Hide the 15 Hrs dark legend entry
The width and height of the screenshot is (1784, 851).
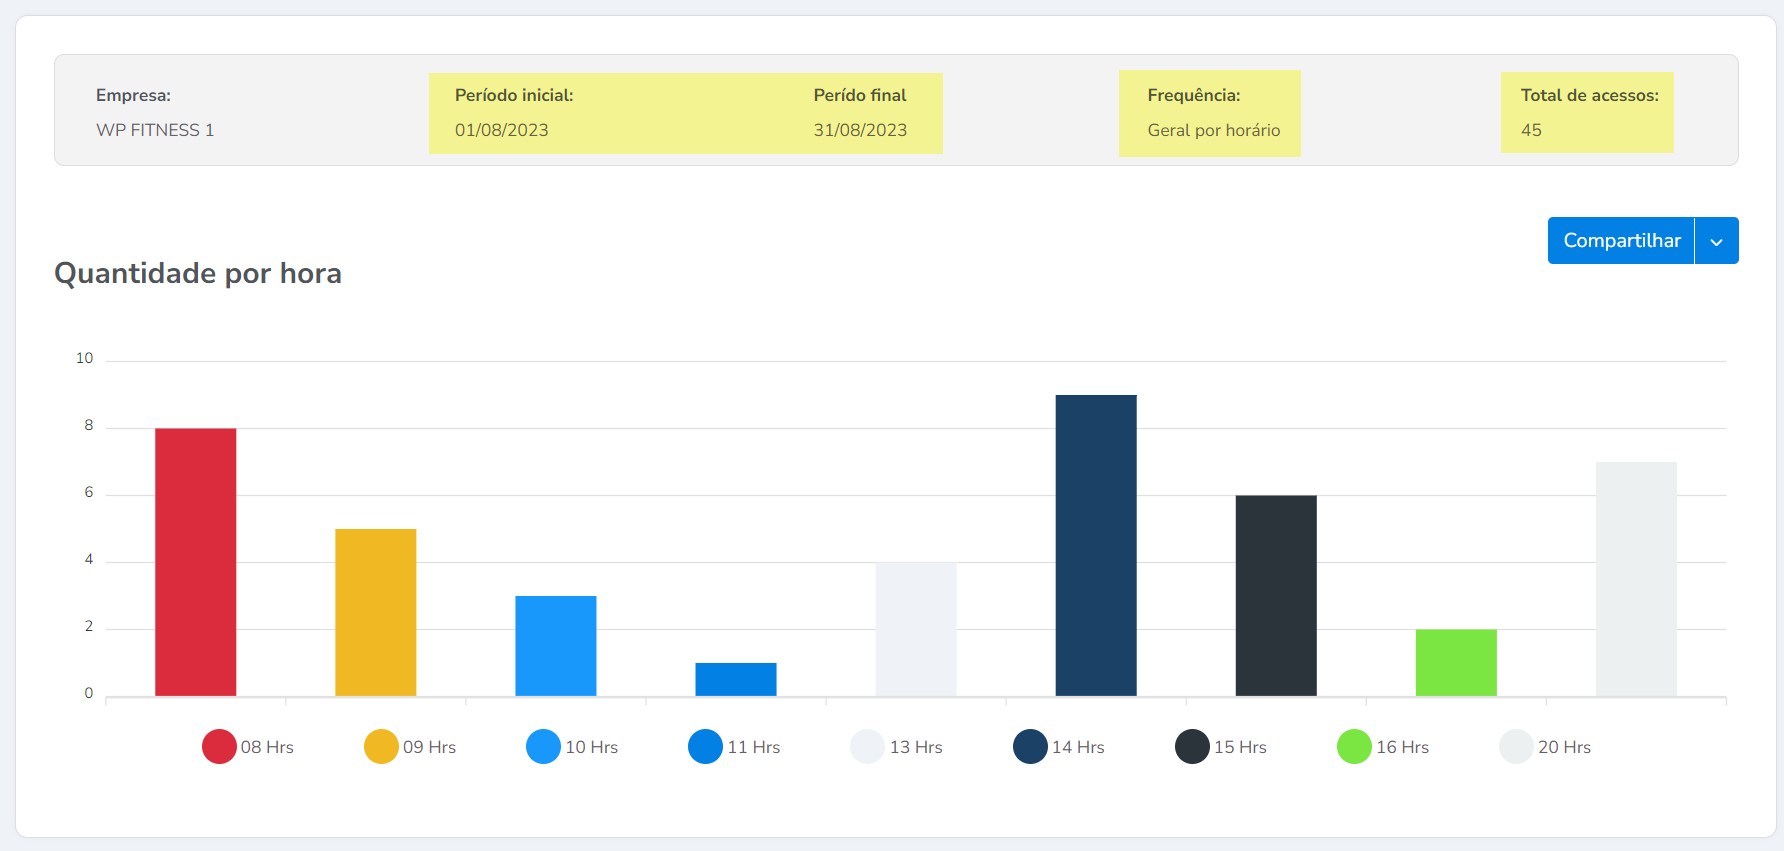[x=1192, y=747]
